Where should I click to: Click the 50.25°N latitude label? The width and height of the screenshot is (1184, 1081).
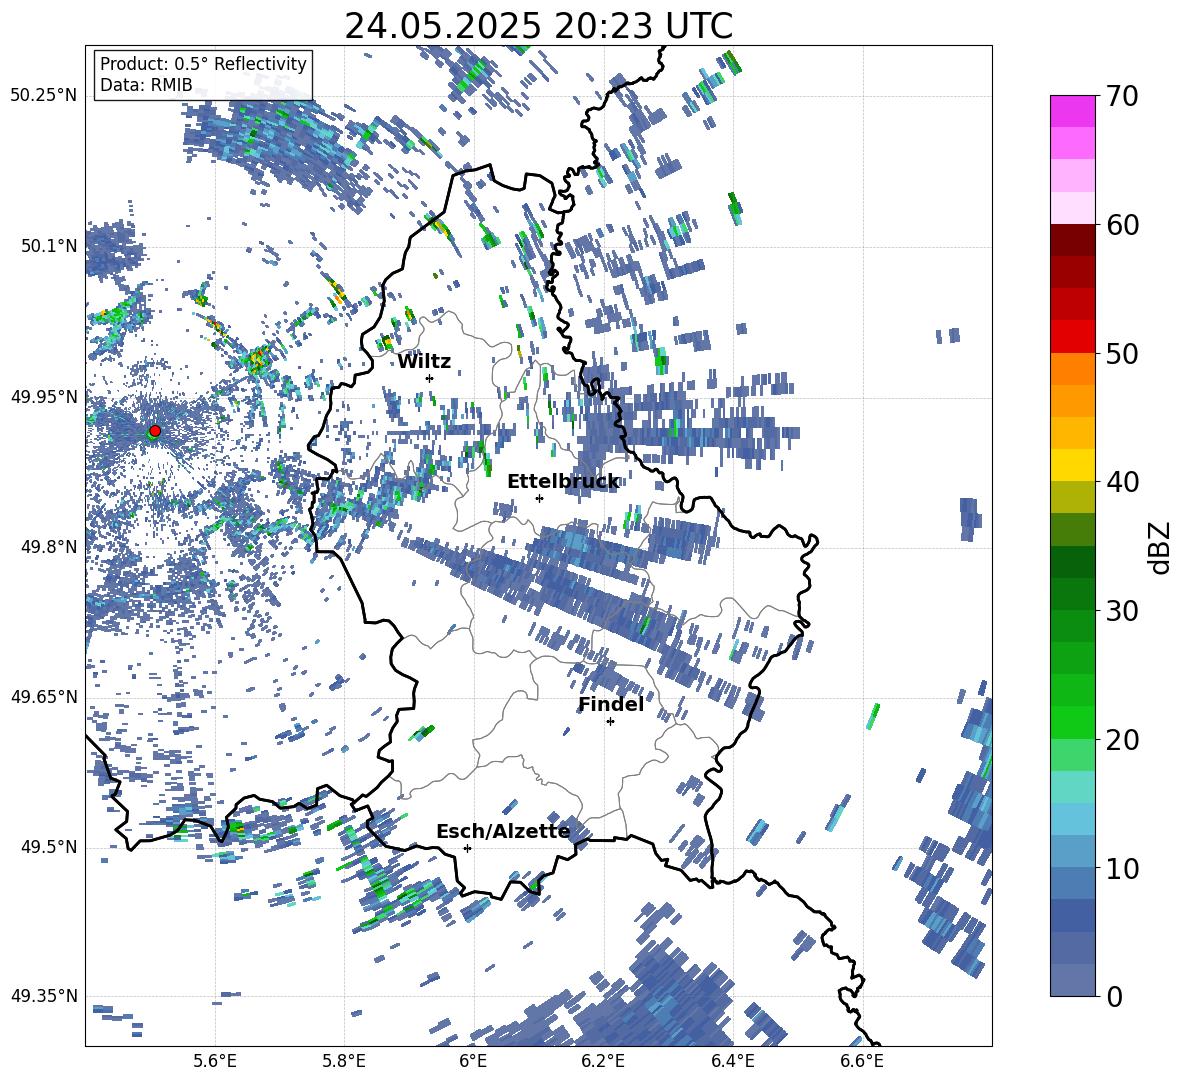tap(44, 96)
